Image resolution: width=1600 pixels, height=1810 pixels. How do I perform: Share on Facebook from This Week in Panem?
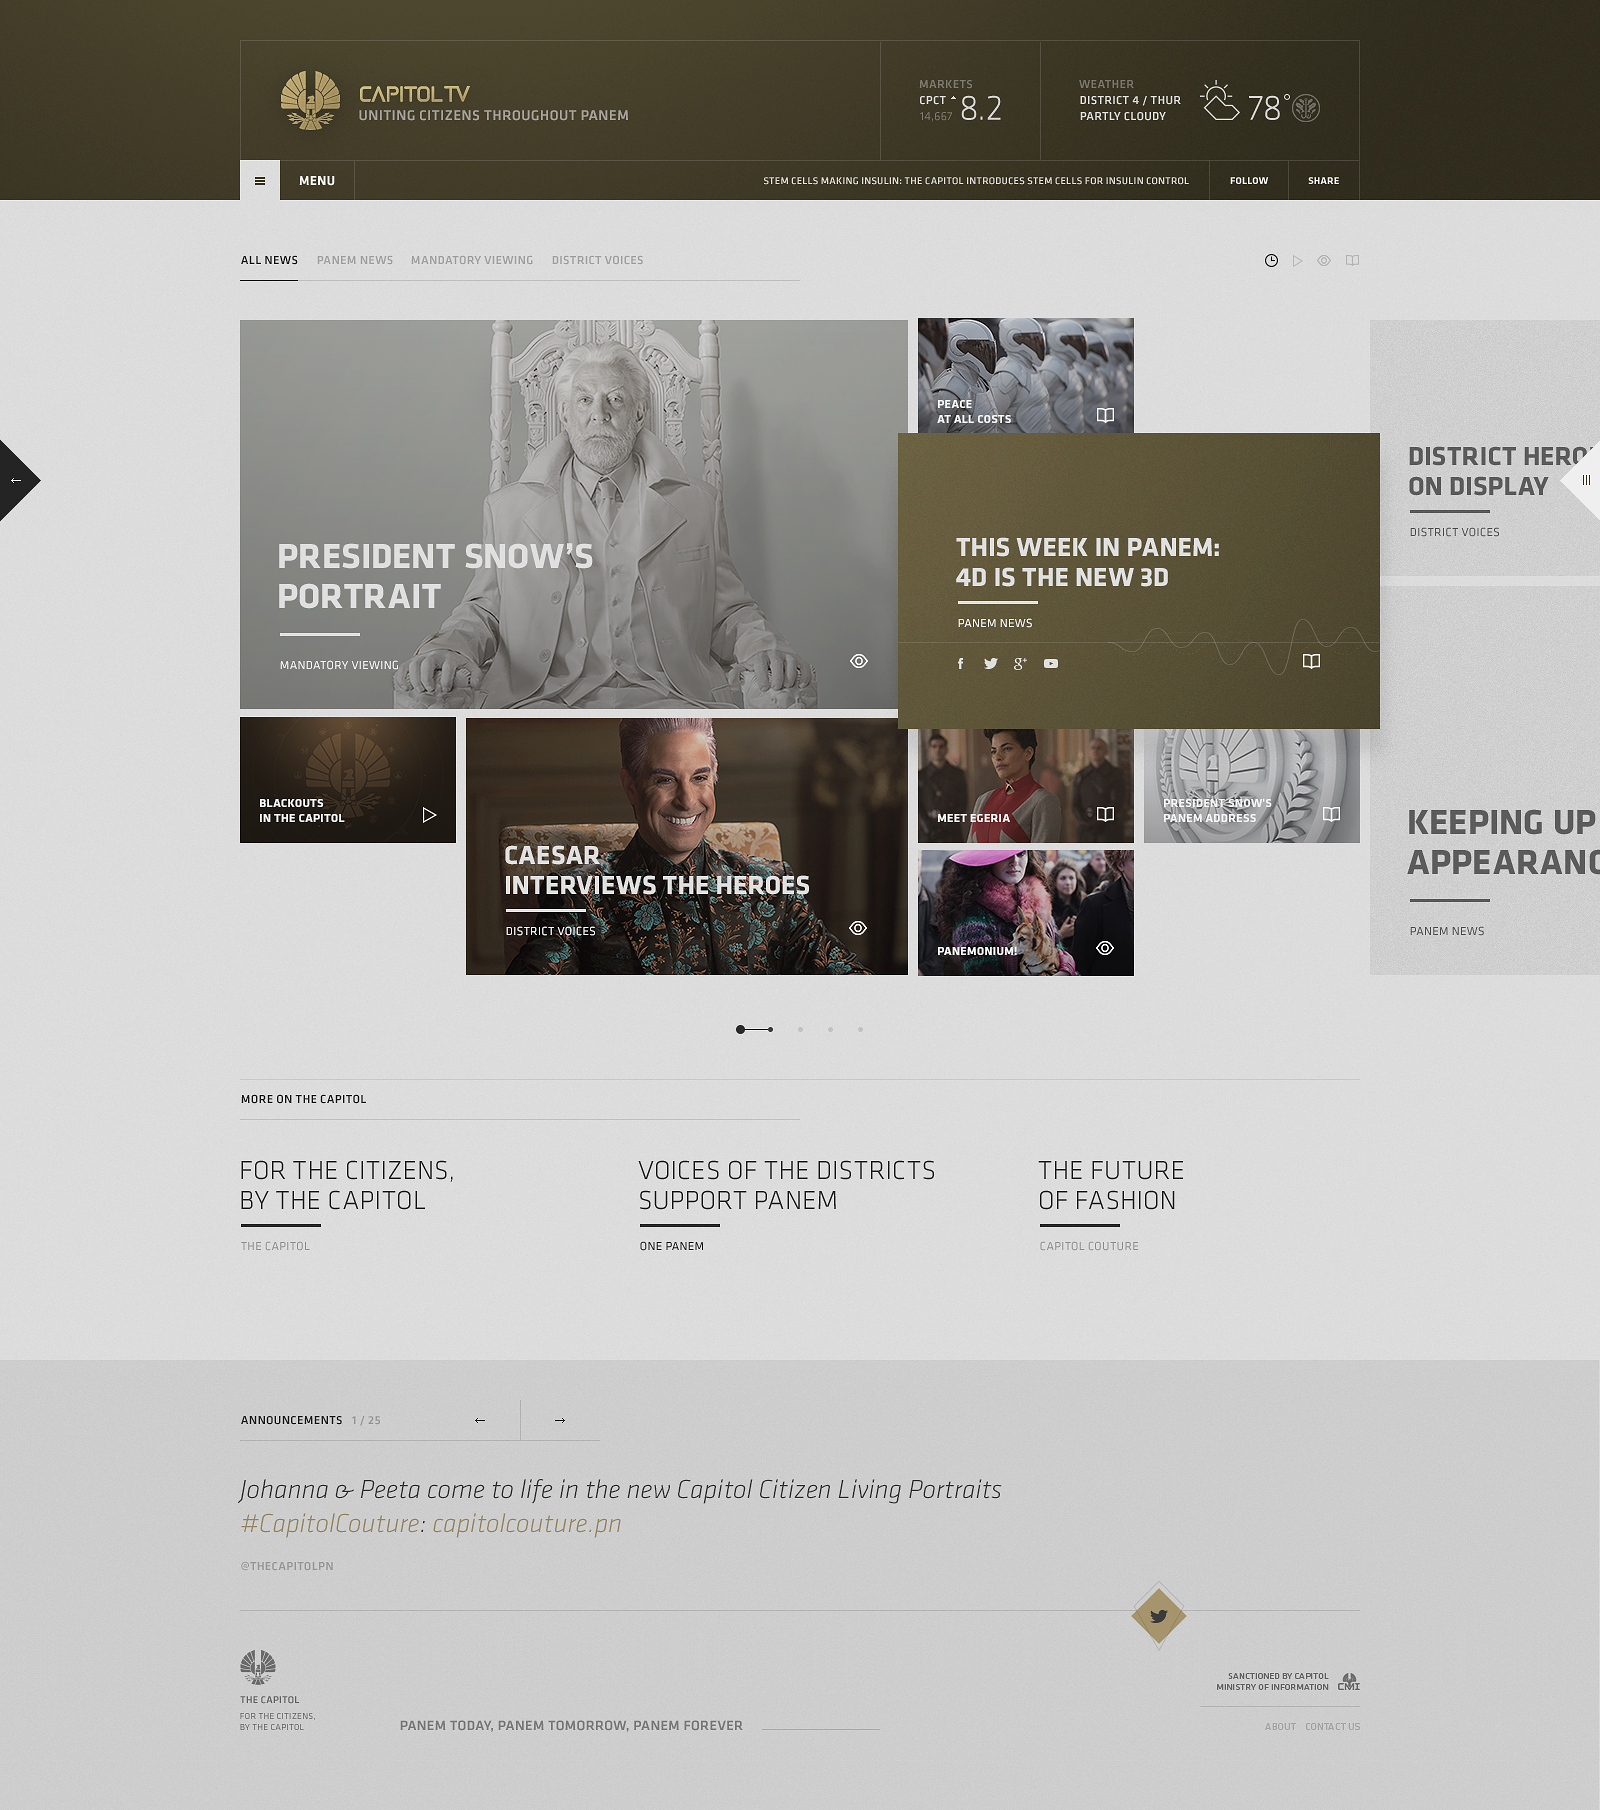coord(961,664)
